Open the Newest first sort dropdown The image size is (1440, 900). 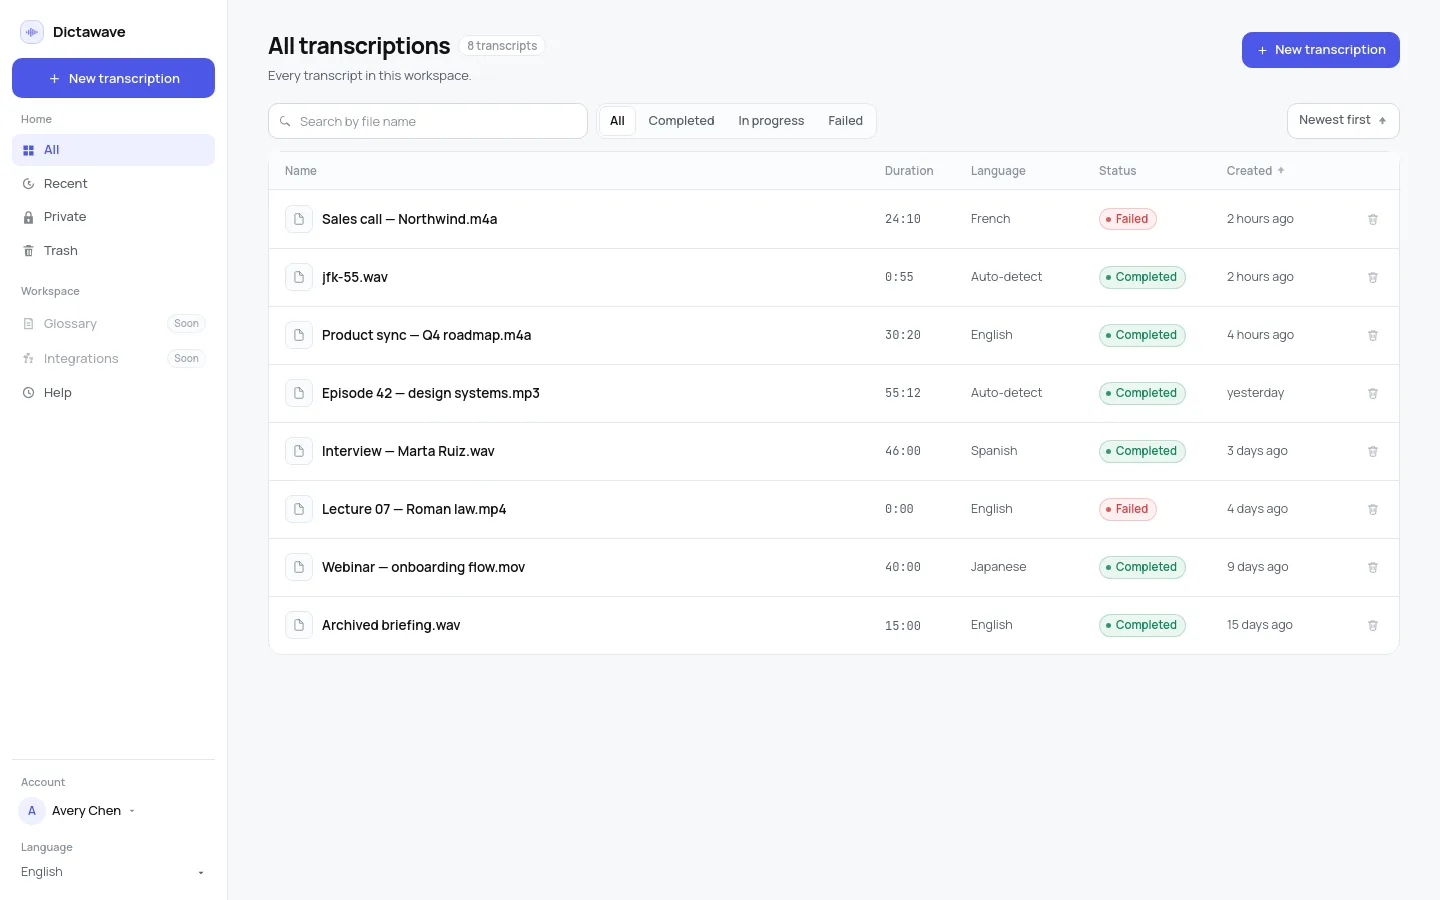click(1343, 120)
